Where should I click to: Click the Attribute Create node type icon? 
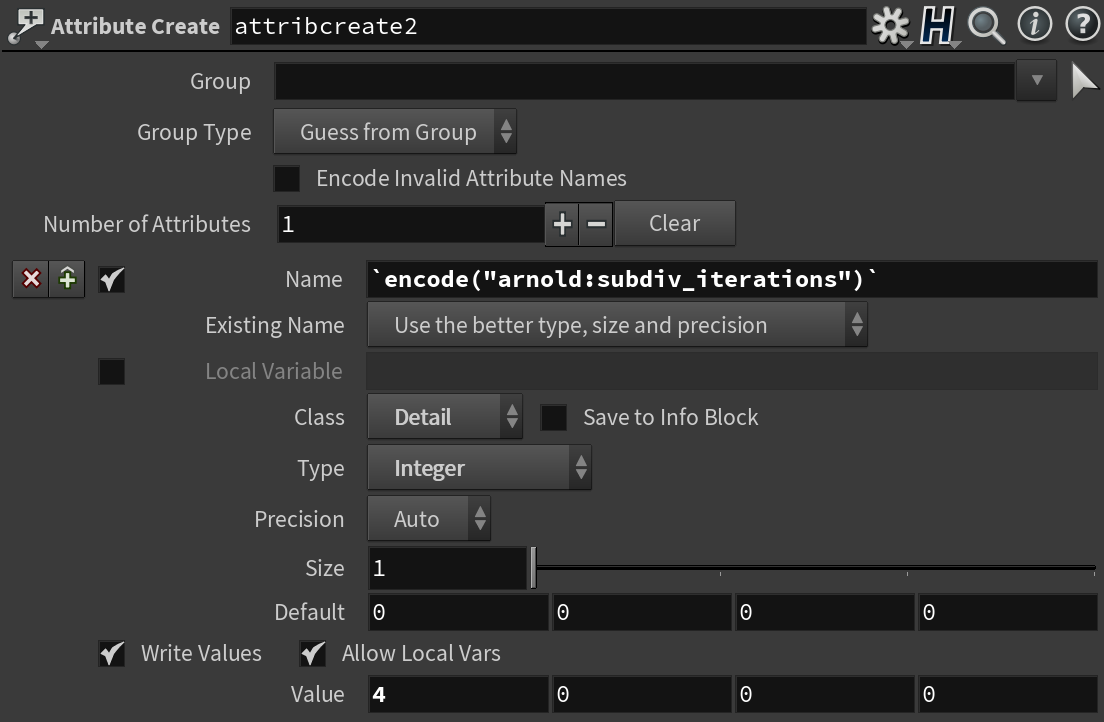pyautogui.click(x=25, y=26)
